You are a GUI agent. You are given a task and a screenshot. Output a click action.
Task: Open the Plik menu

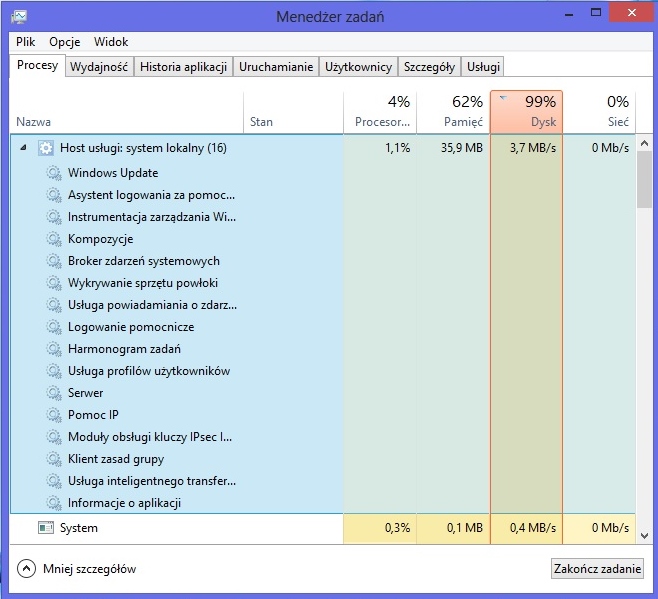26,42
